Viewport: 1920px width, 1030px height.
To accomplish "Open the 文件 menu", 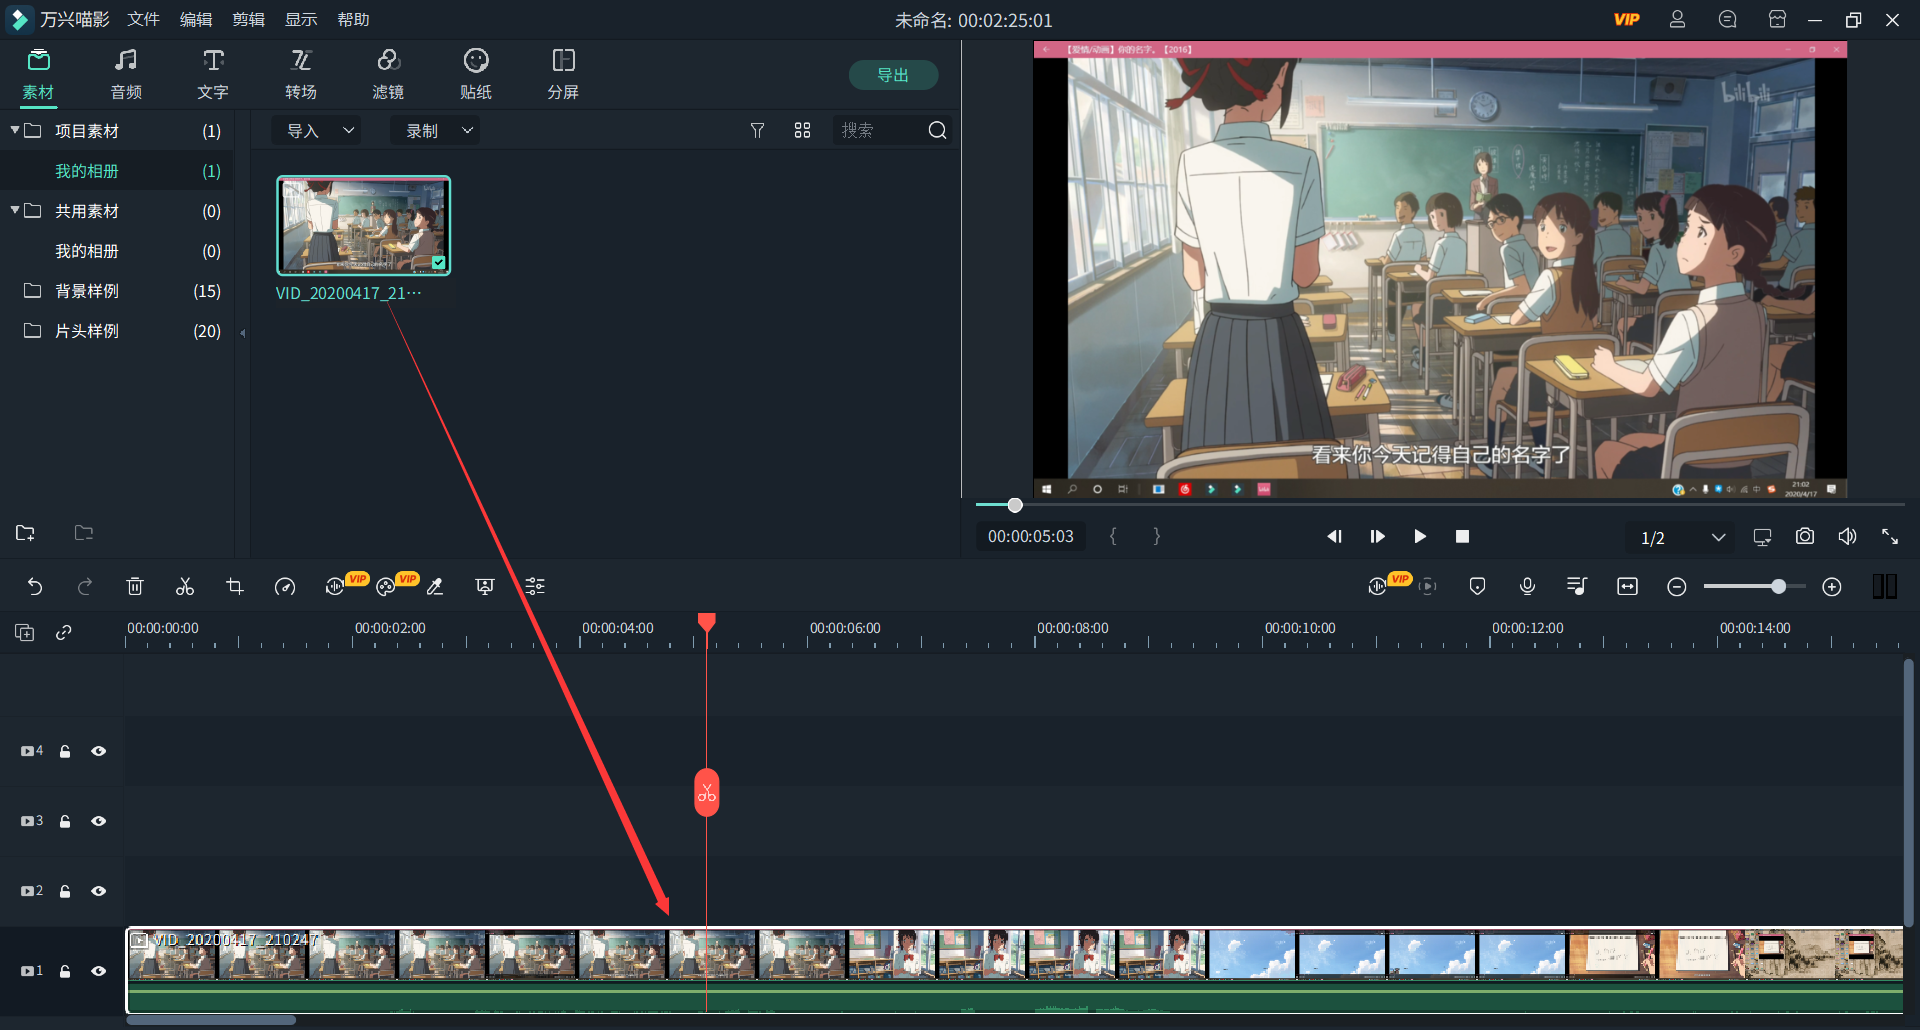I will point(143,20).
